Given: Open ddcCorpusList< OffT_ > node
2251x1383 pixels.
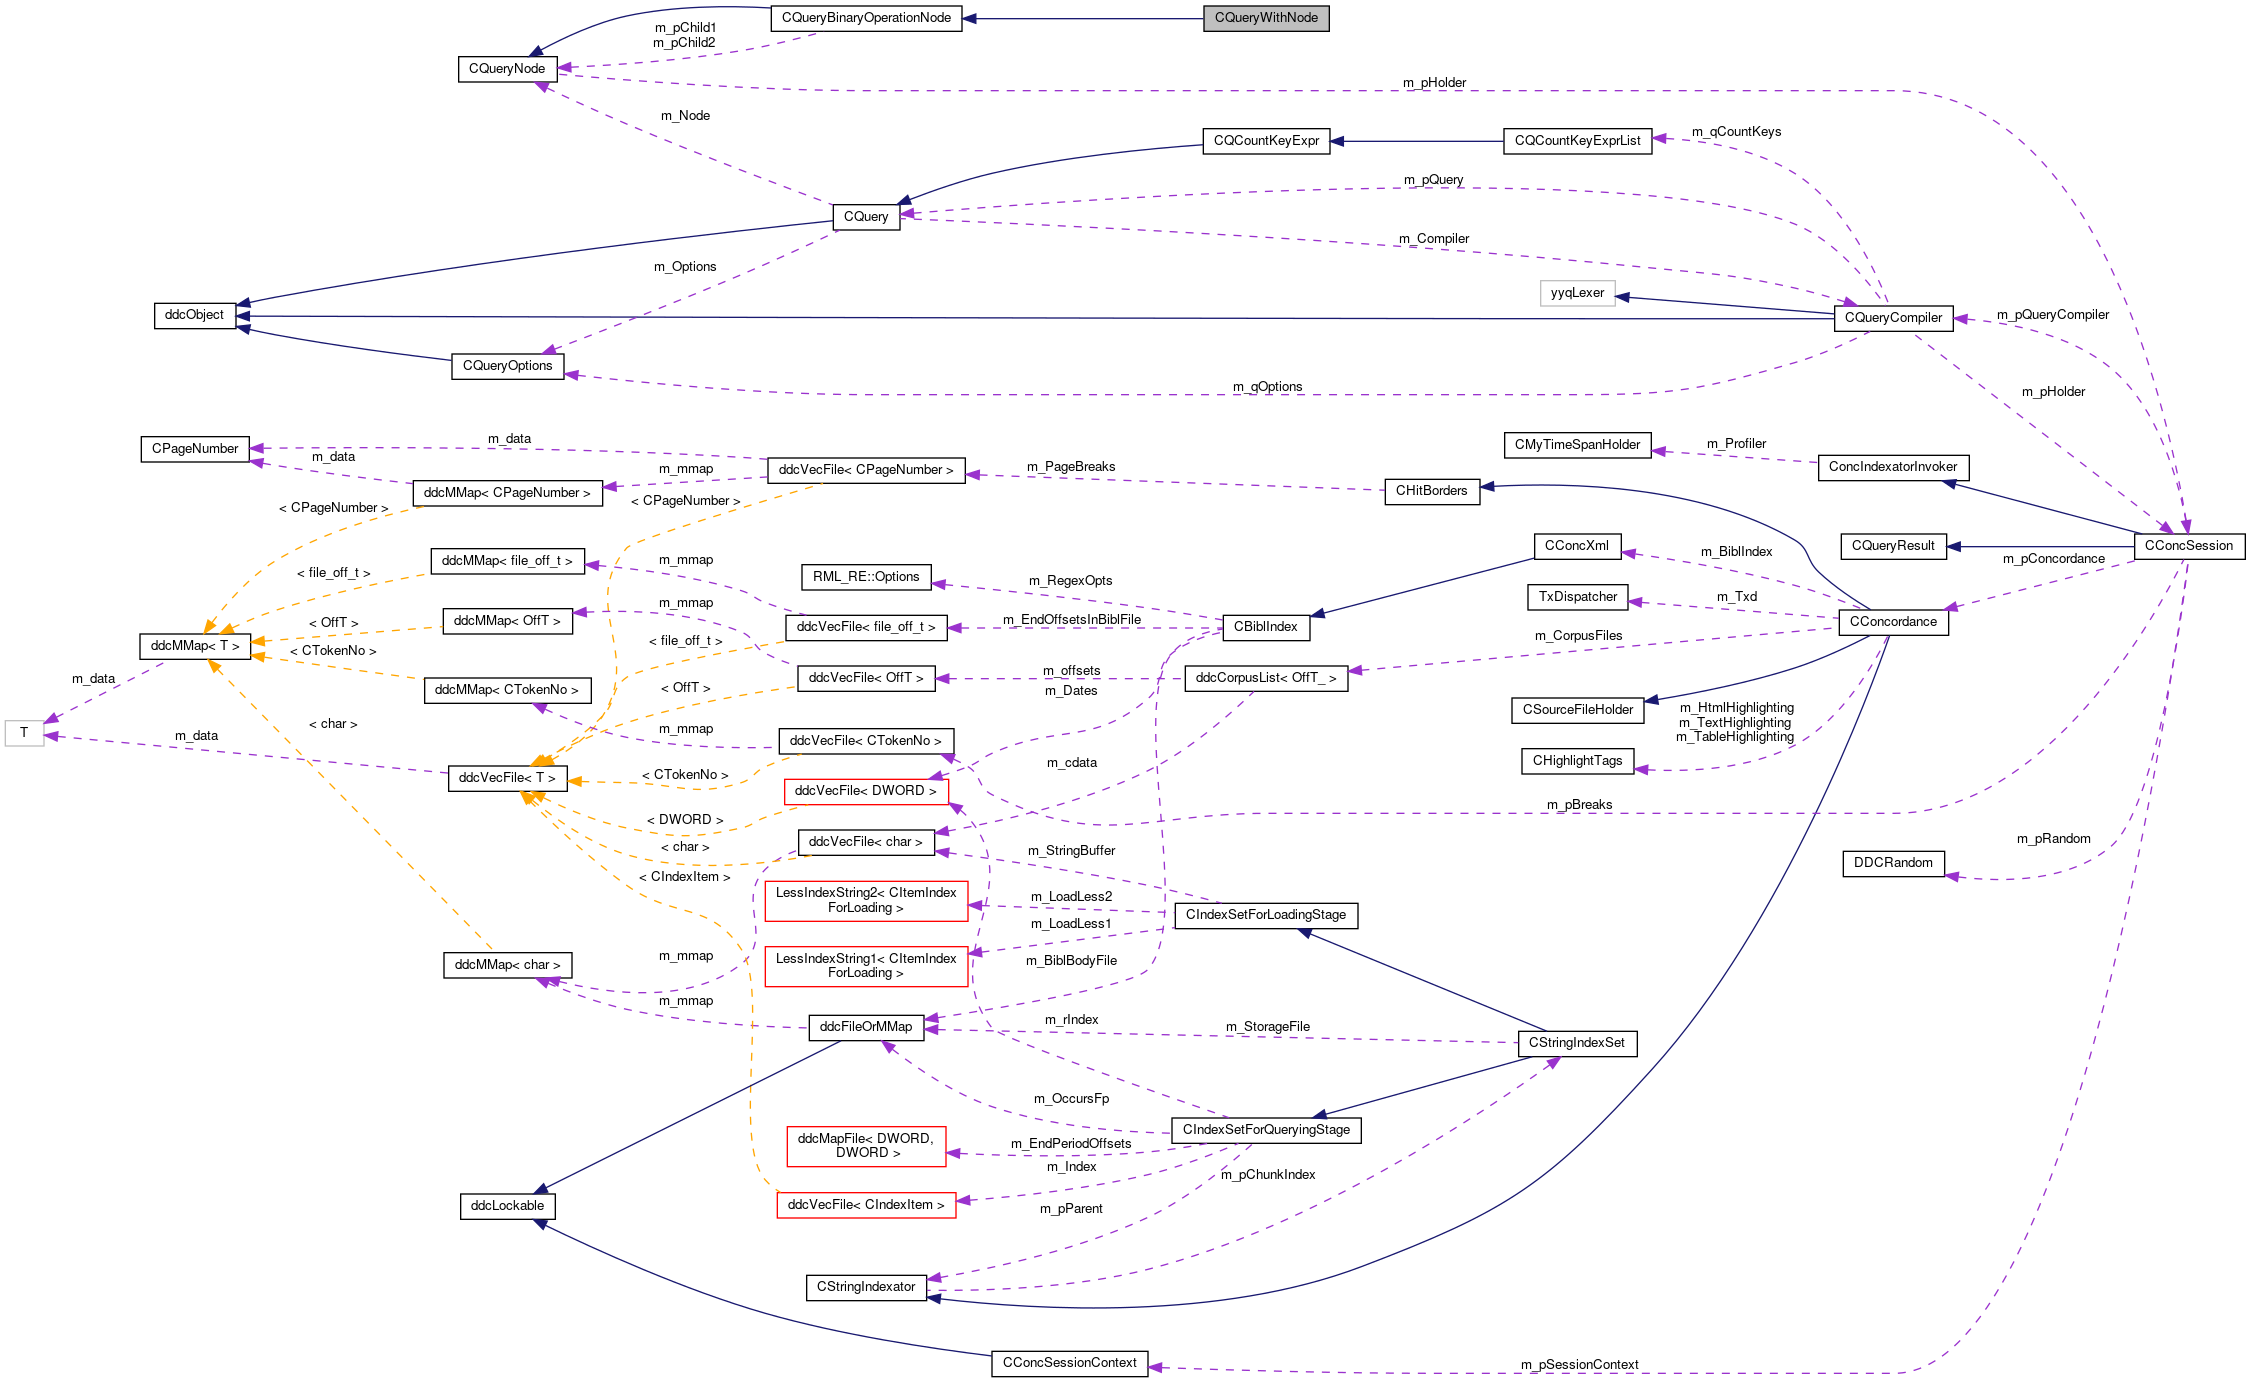Looking at the screenshot, I should point(1266,678).
